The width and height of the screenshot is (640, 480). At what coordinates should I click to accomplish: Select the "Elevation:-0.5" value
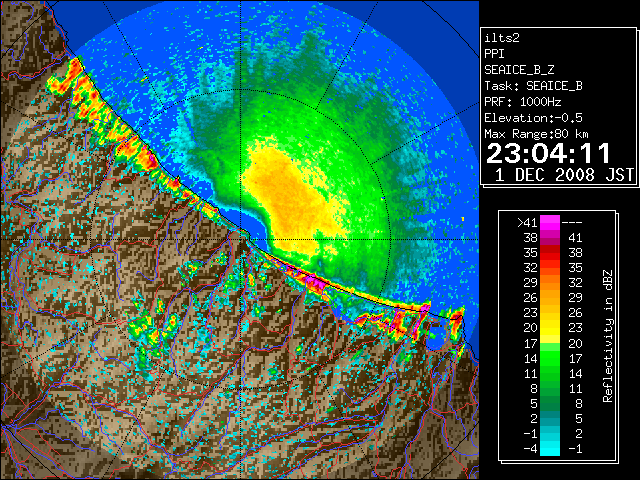(x=533, y=118)
